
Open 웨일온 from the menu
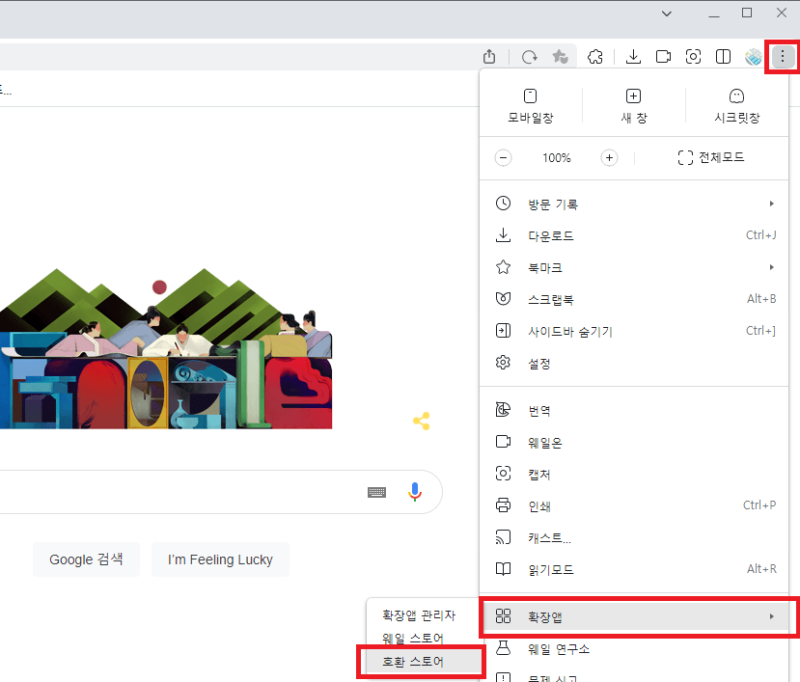pyautogui.click(x=634, y=442)
